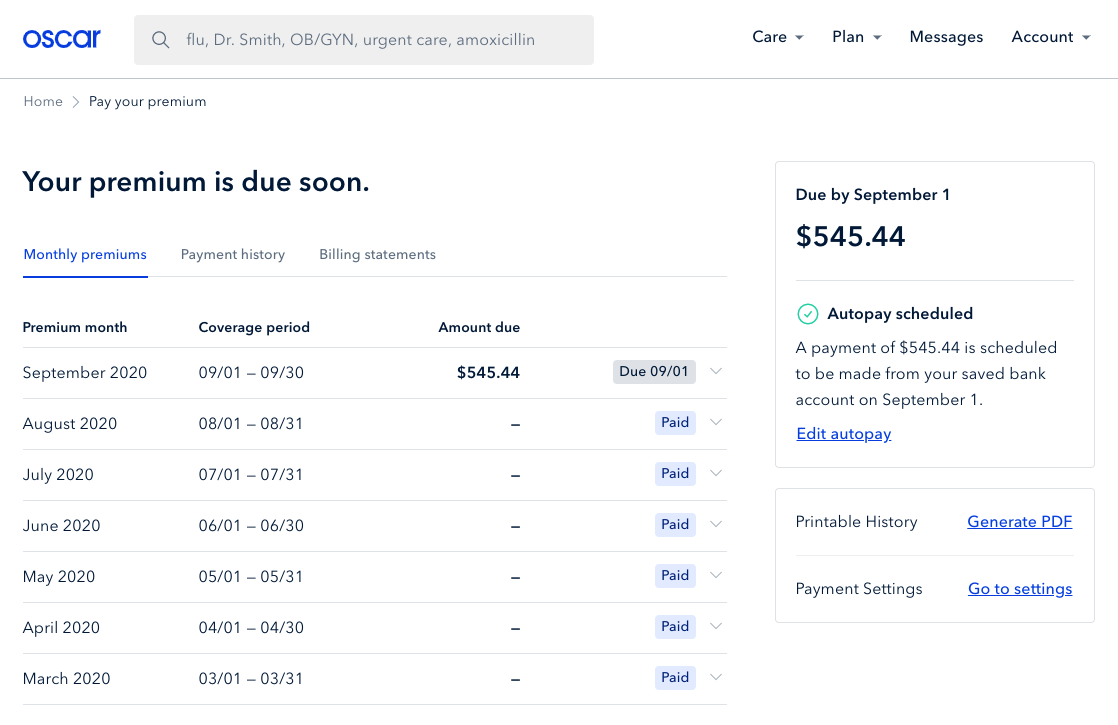Click the Edit autopay link
Screen dimensions: 1118x725
click(844, 434)
